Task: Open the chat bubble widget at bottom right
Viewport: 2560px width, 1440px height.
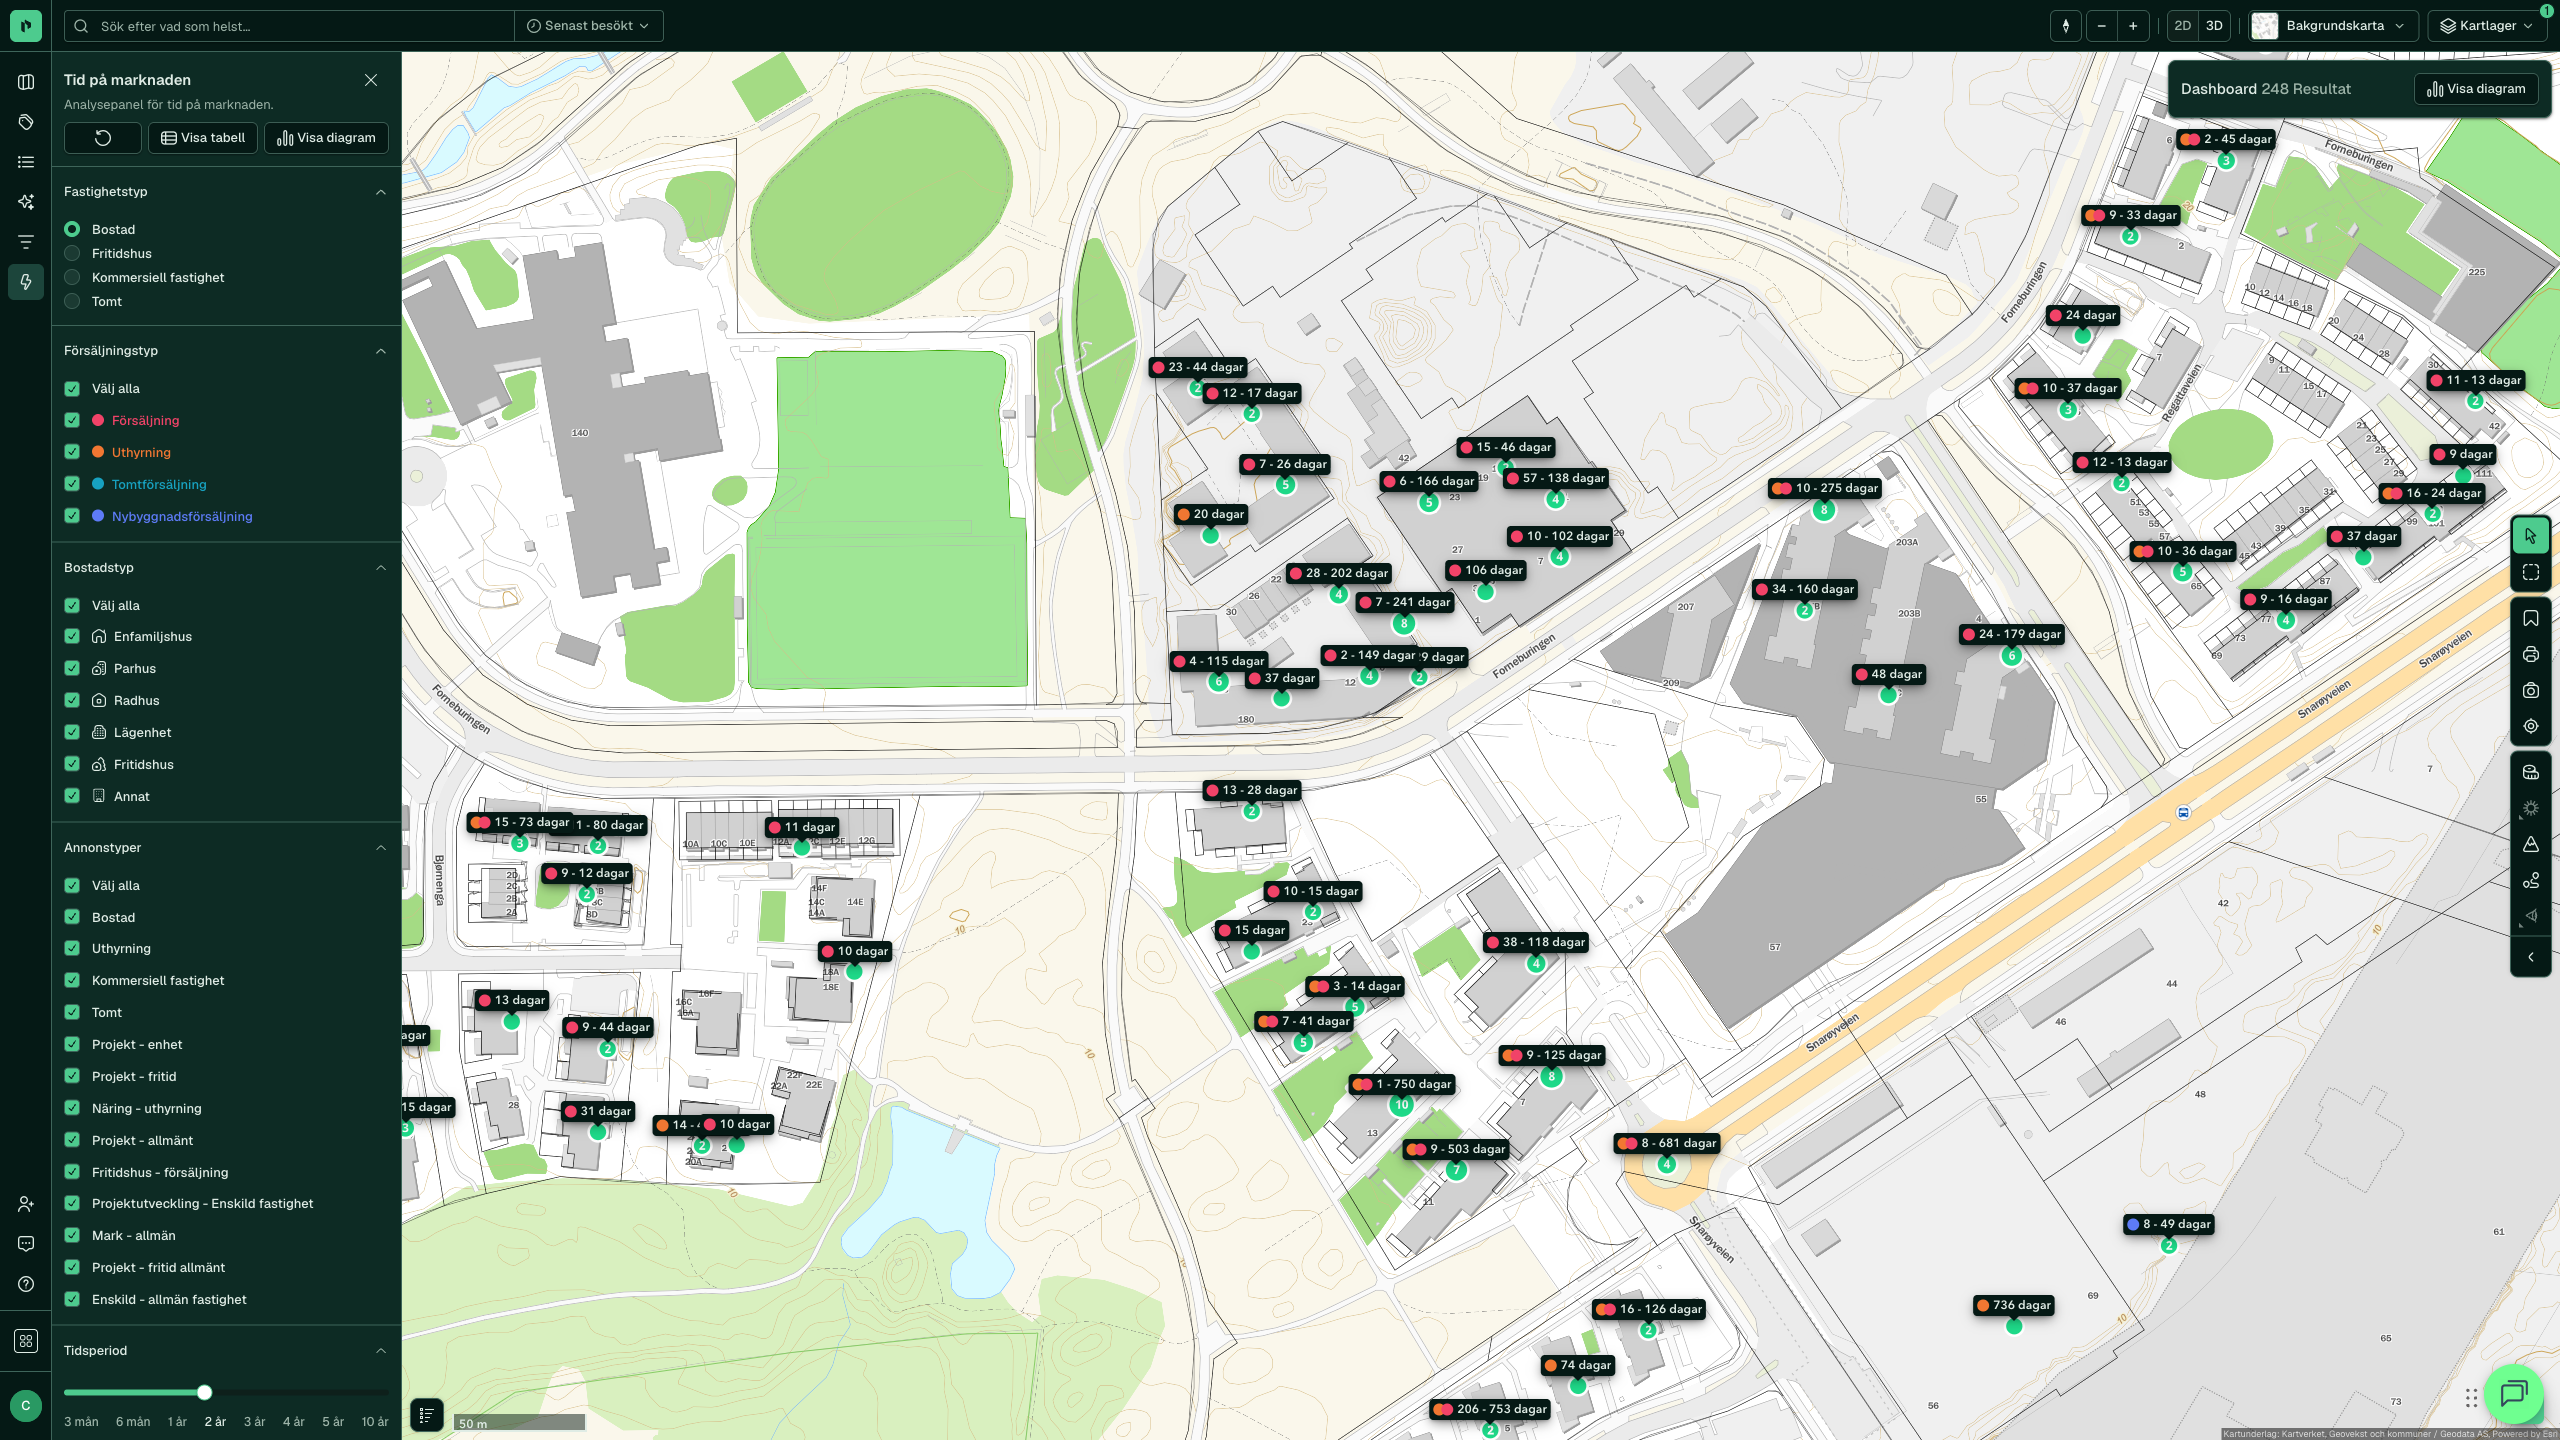Action: (2513, 1393)
